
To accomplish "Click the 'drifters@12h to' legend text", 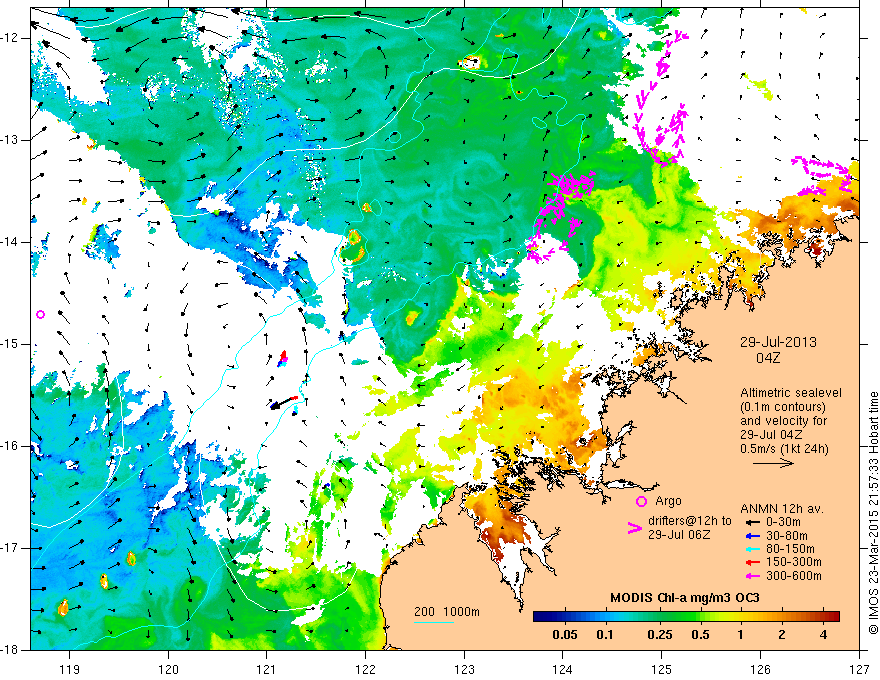I will click(690, 521).
